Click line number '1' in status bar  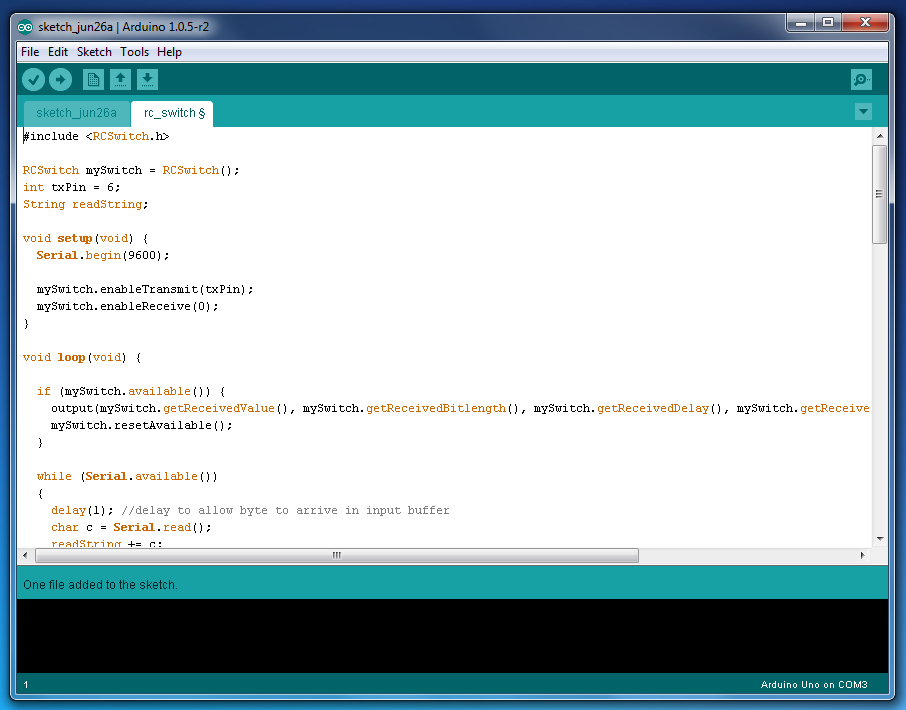coord(25,685)
